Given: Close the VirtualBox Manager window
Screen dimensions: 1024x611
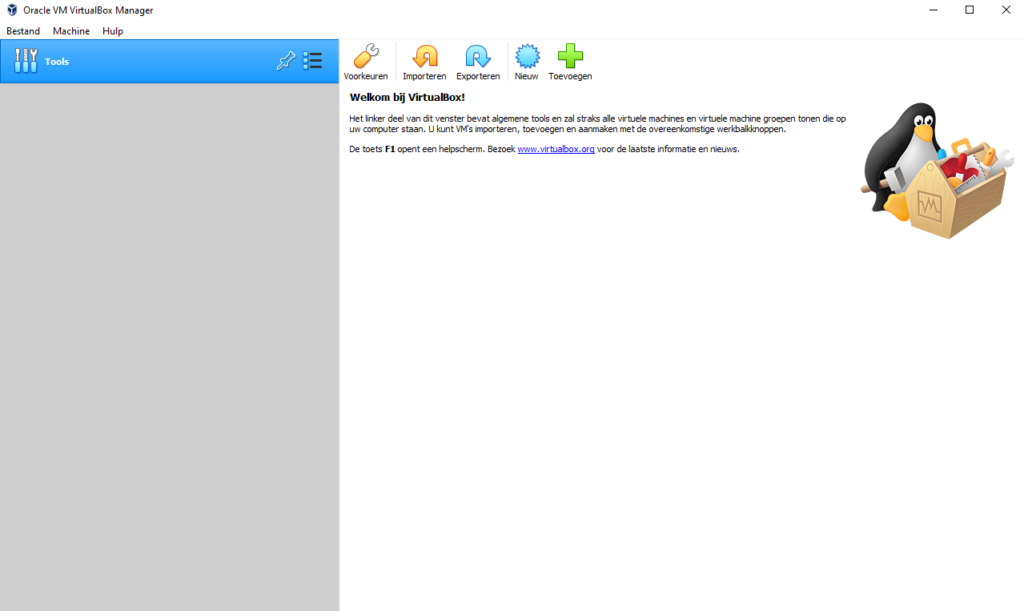Looking at the screenshot, I should click(x=1006, y=10).
